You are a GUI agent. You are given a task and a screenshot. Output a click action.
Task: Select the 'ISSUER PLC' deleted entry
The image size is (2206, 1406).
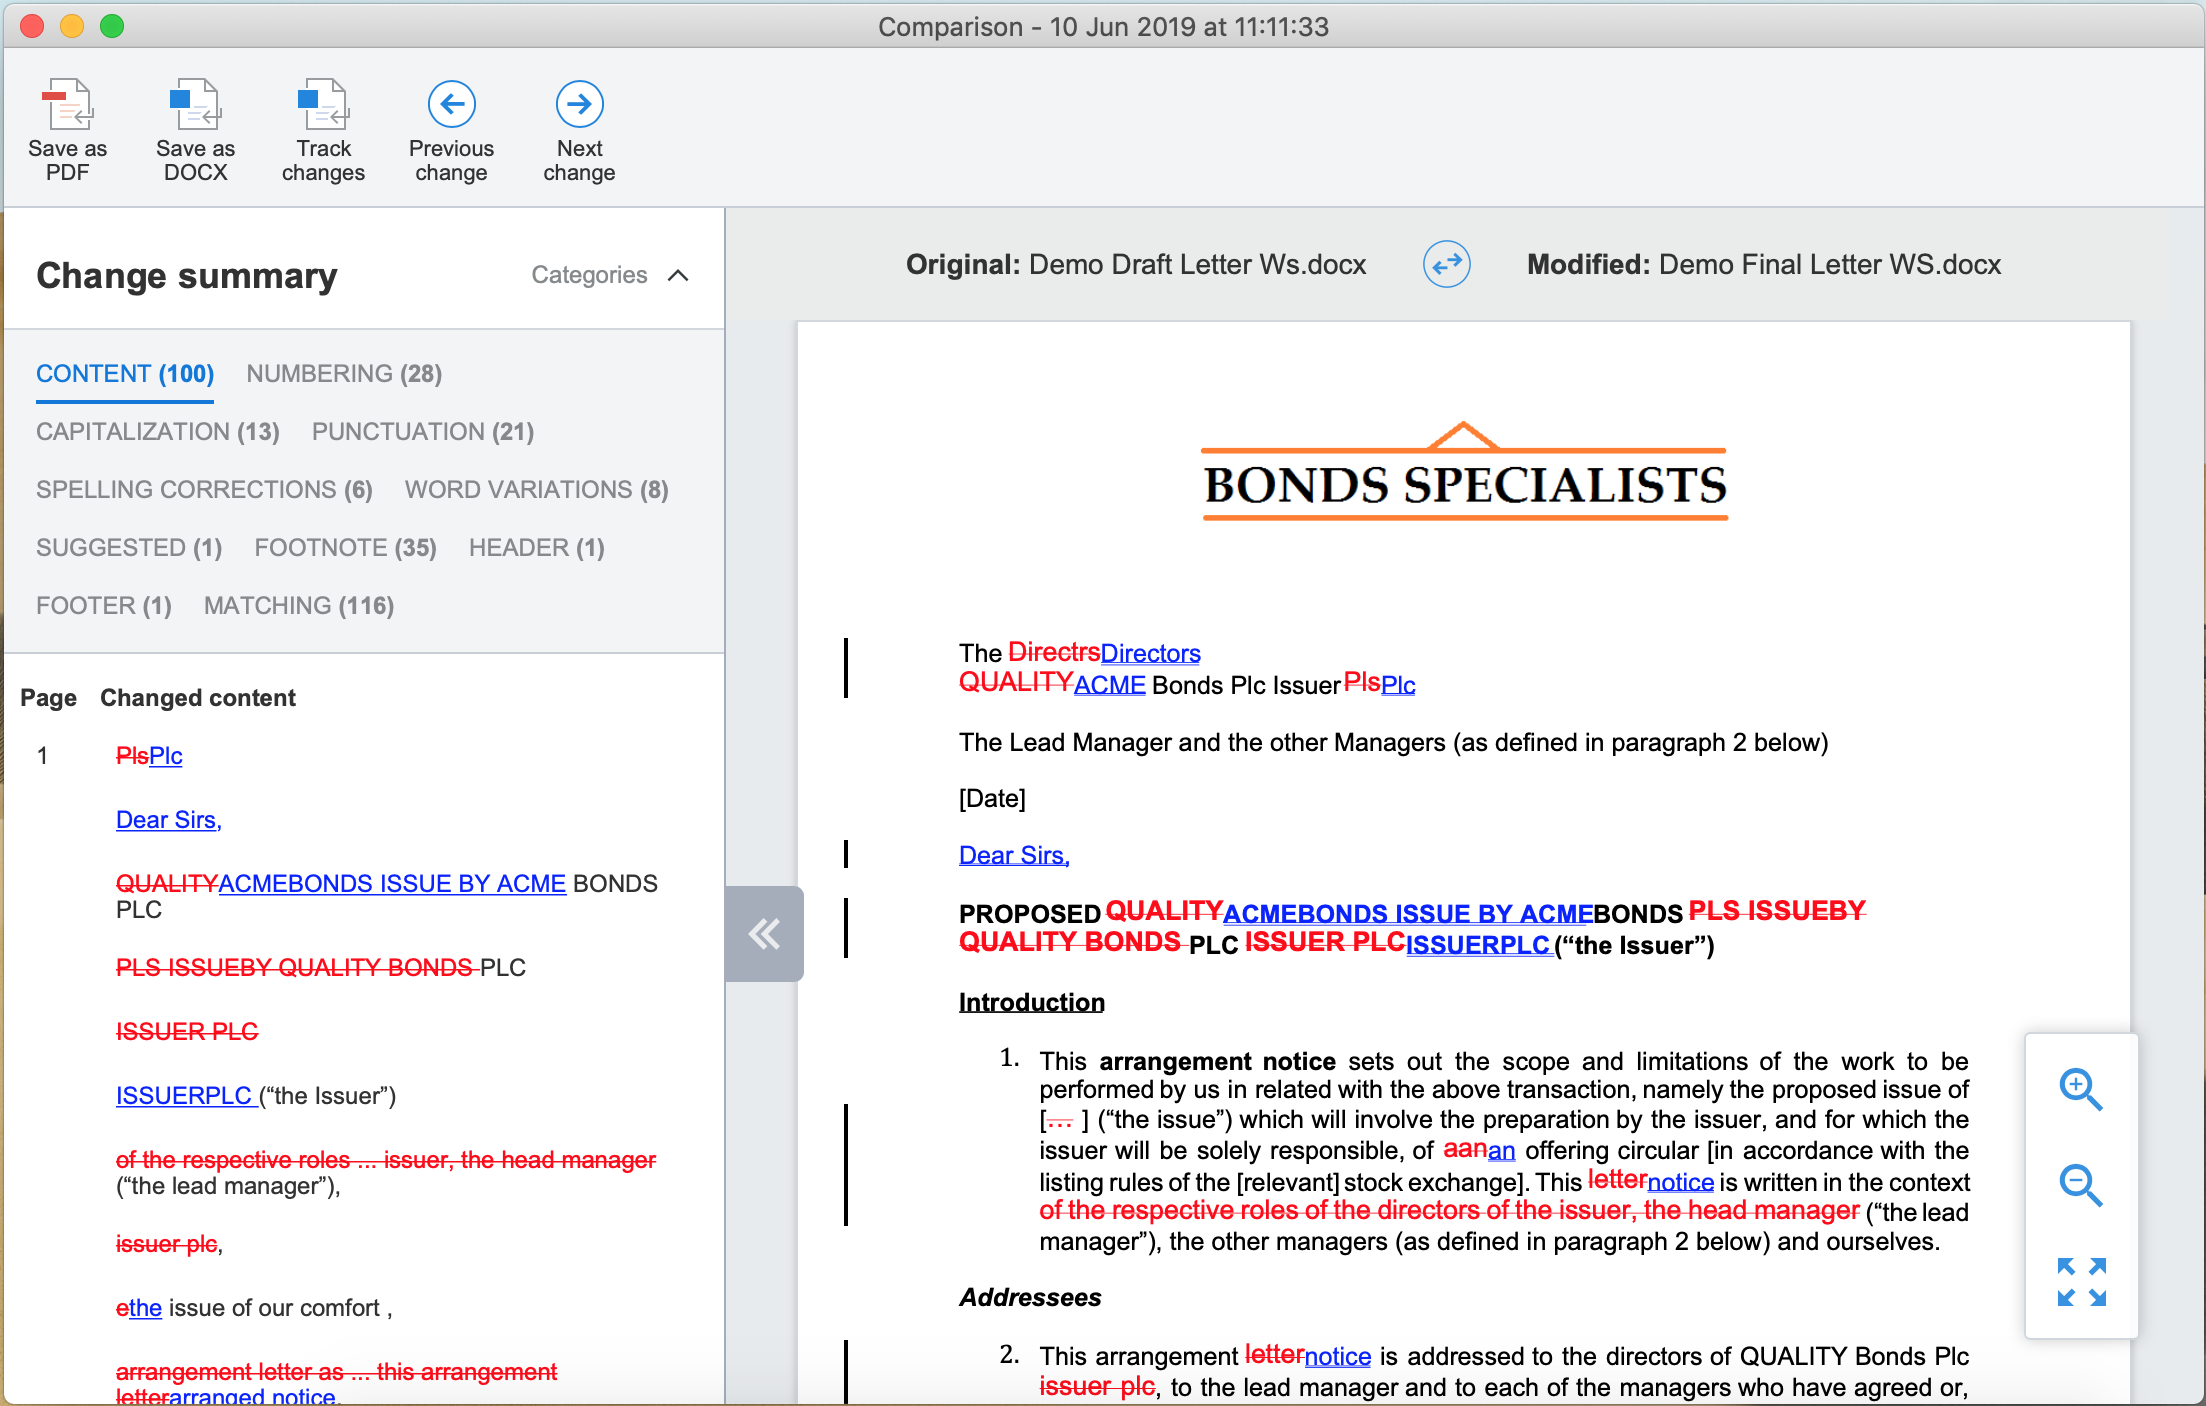click(187, 1032)
